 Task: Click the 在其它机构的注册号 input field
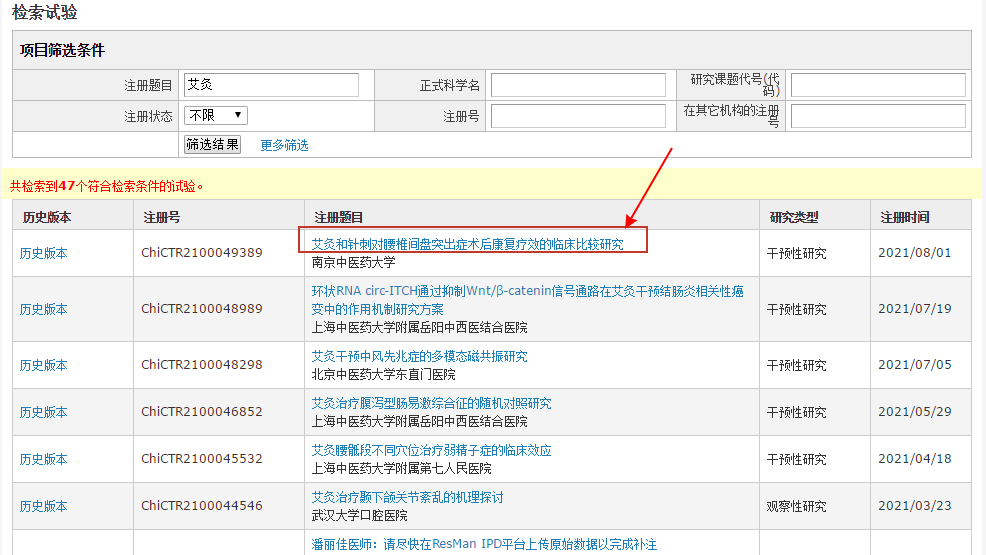(x=878, y=117)
